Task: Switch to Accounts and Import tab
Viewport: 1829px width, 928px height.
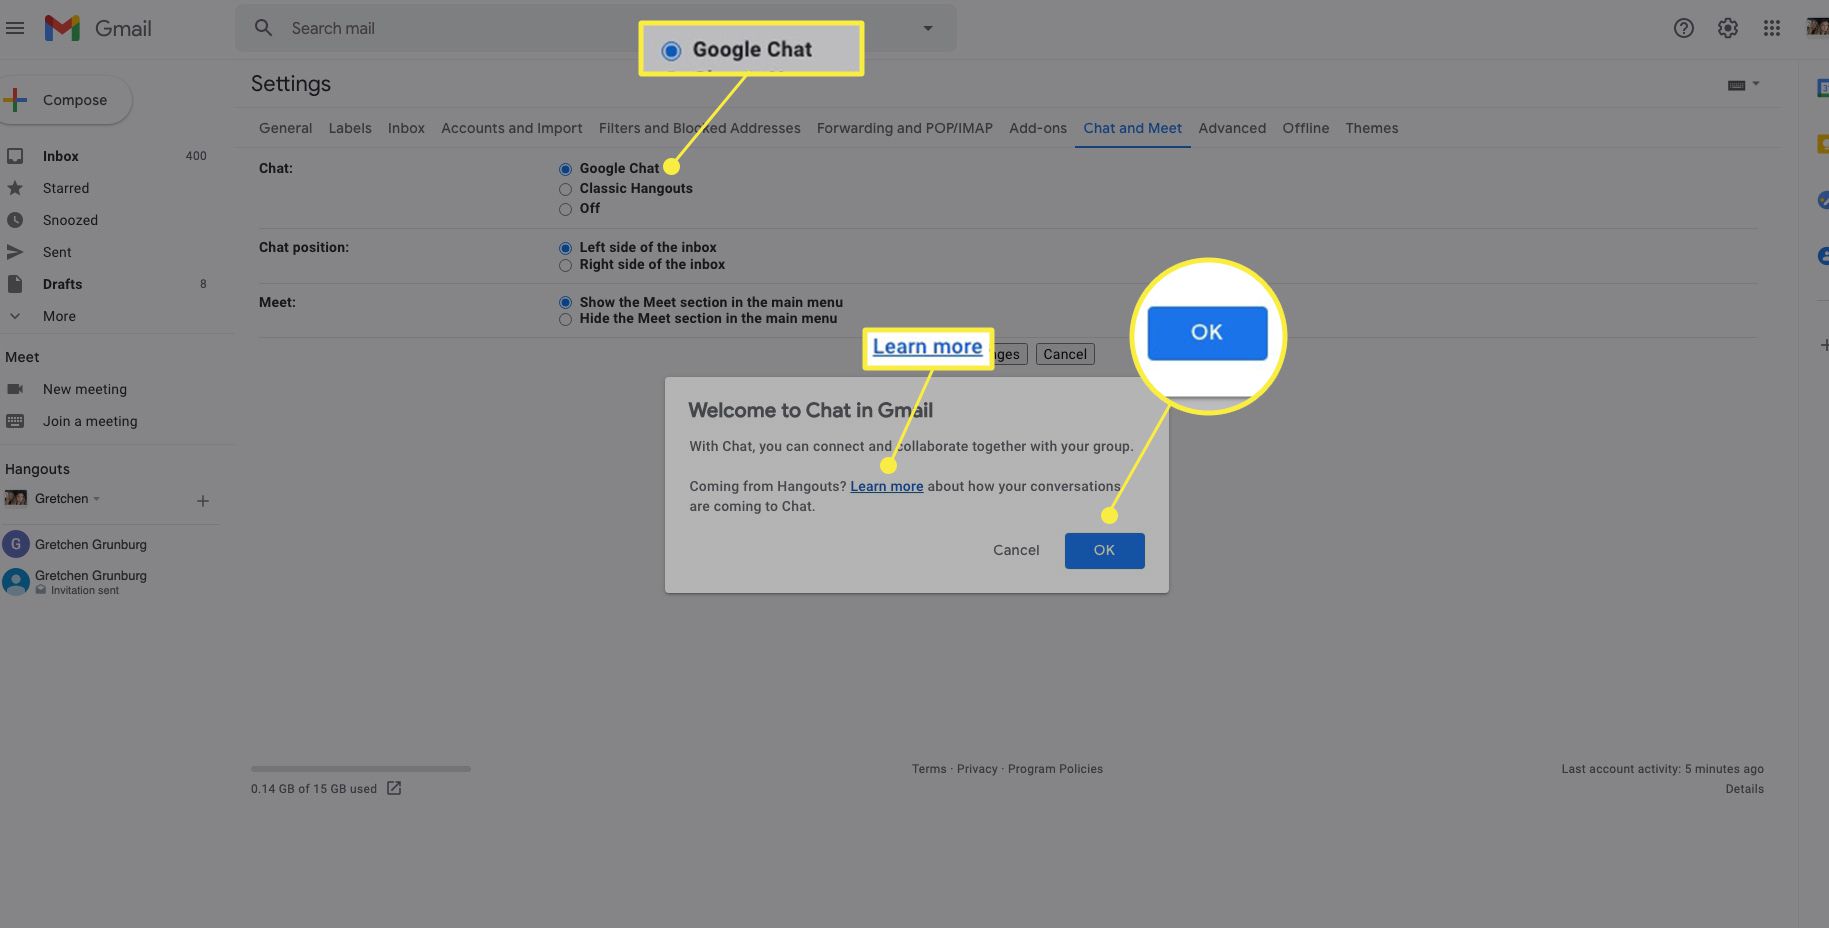Action: pyautogui.click(x=511, y=128)
